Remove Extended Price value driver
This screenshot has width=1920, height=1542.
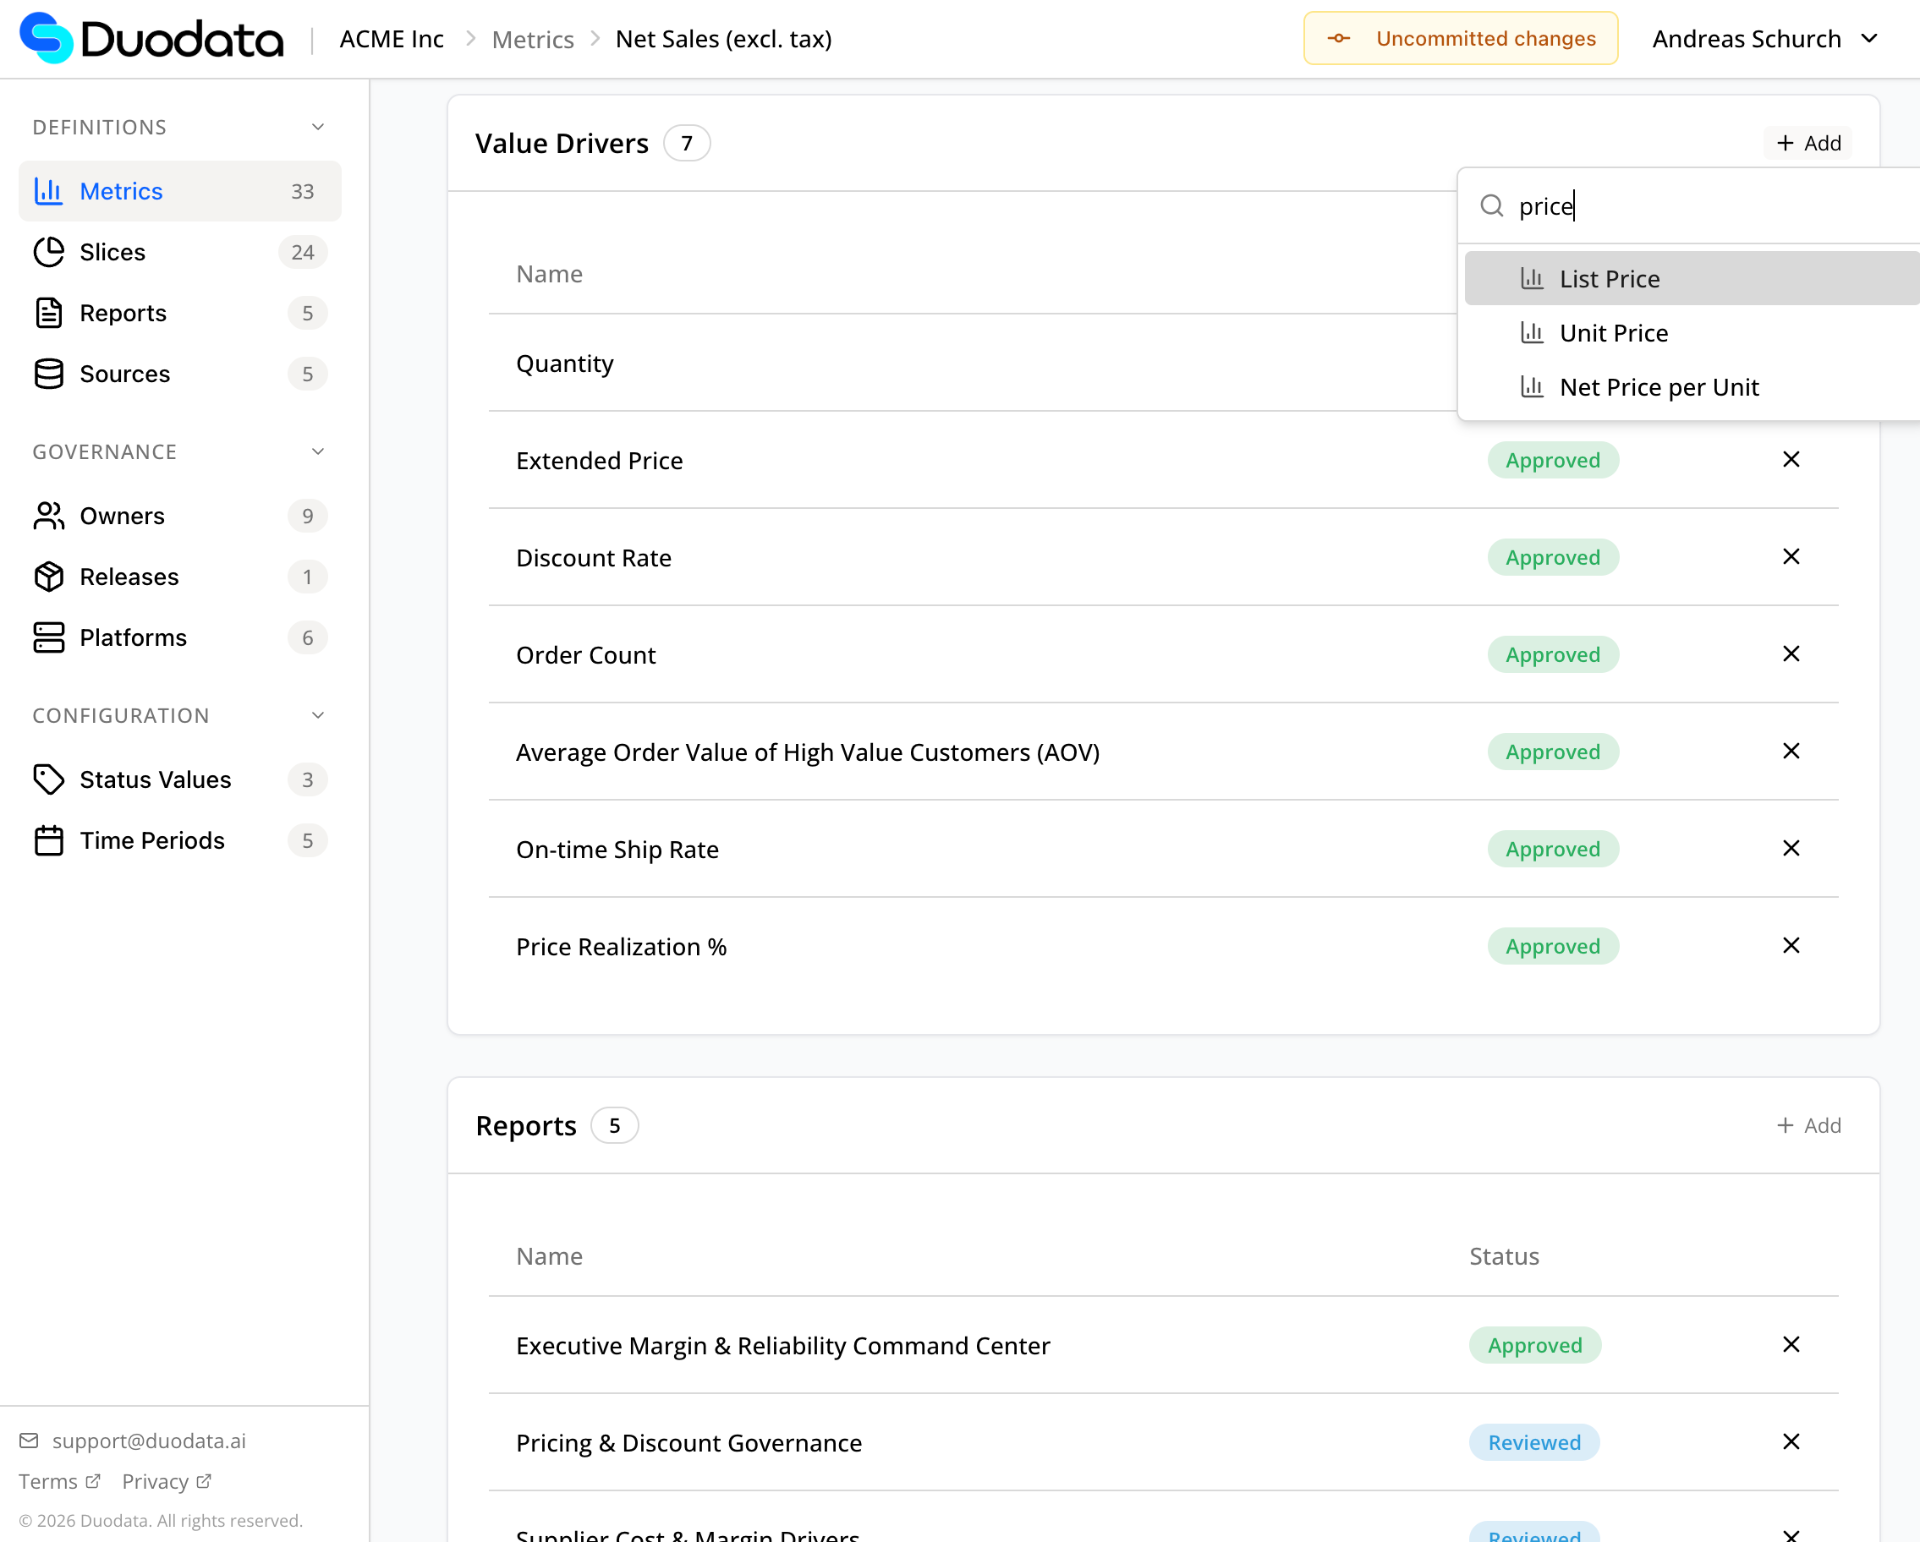coord(1791,460)
